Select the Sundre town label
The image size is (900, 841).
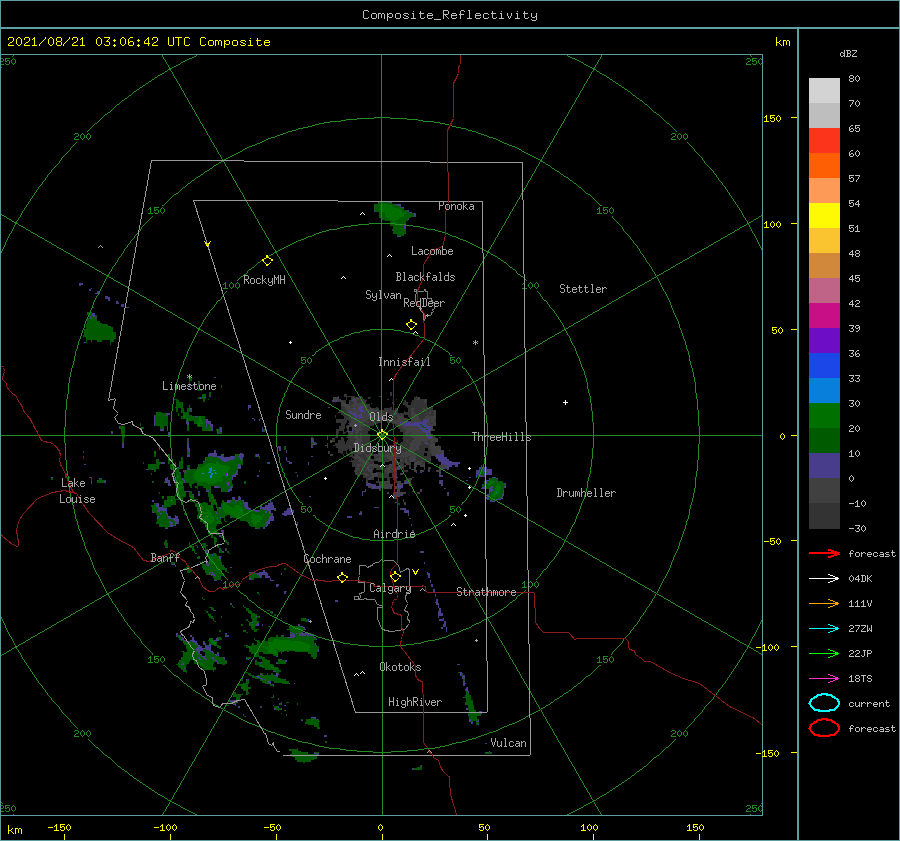point(303,414)
